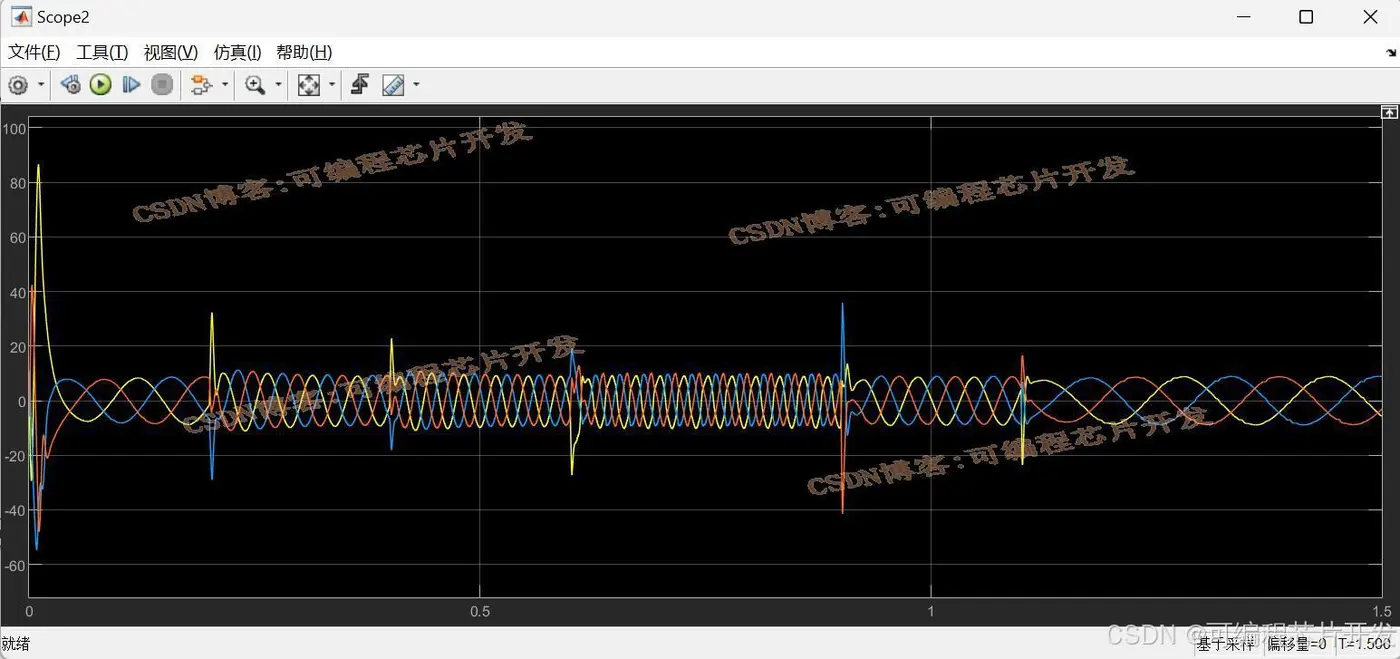Open the 工具(T) menu

(x=102, y=52)
